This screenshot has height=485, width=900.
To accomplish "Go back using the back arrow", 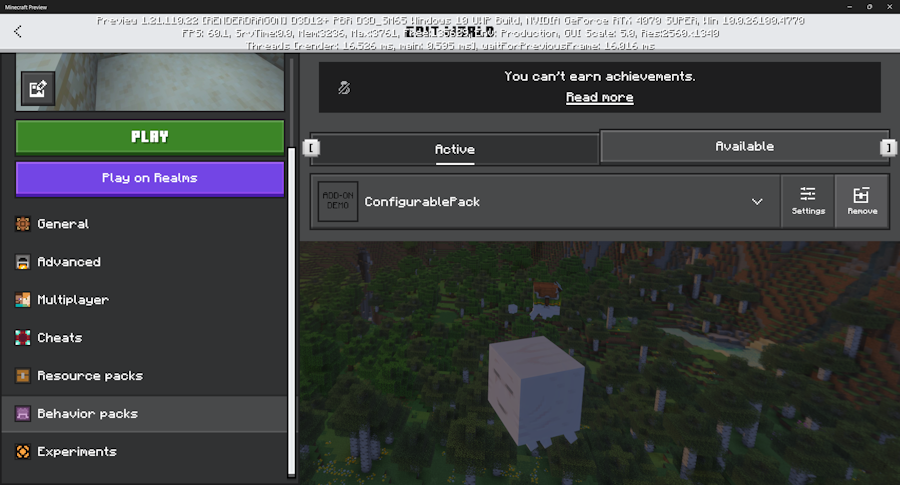I will pos(18,32).
